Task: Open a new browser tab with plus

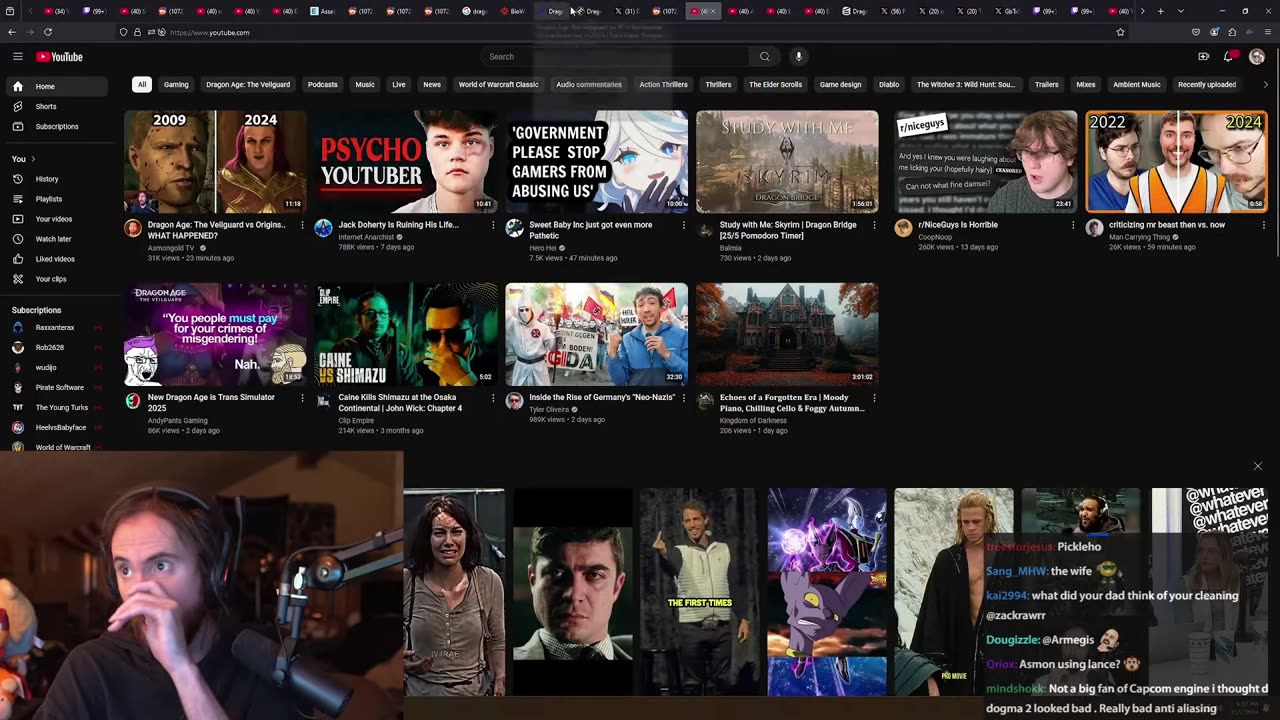Action: [1160, 11]
